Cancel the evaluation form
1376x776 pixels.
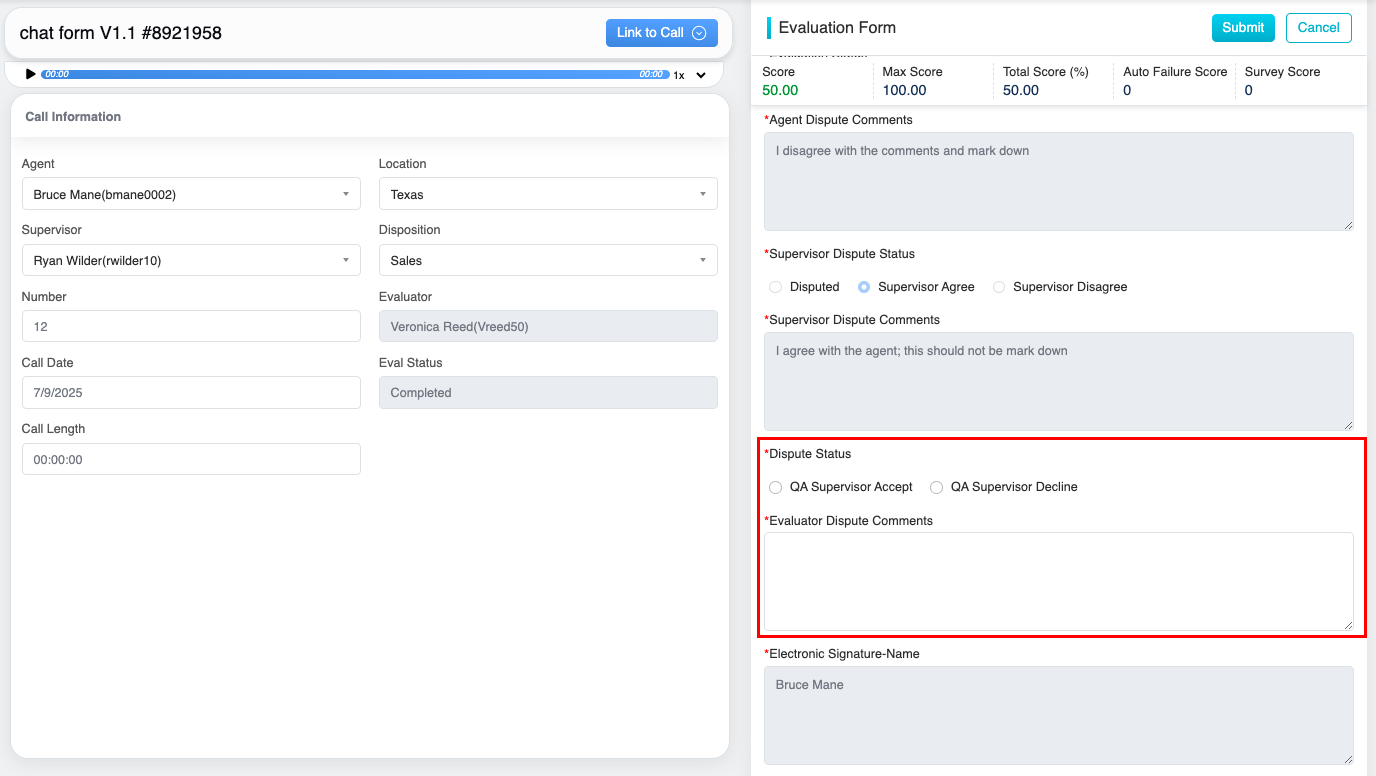[1318, 28]
